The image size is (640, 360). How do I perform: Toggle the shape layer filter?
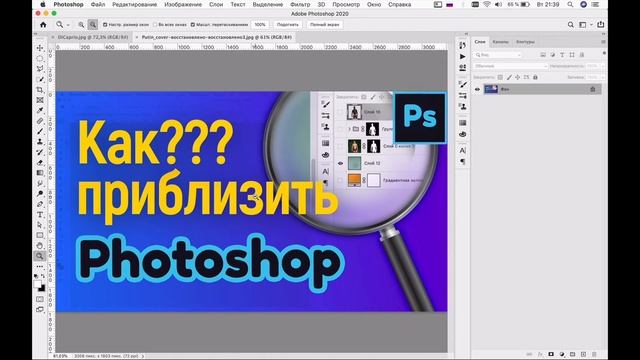point(572,55)
